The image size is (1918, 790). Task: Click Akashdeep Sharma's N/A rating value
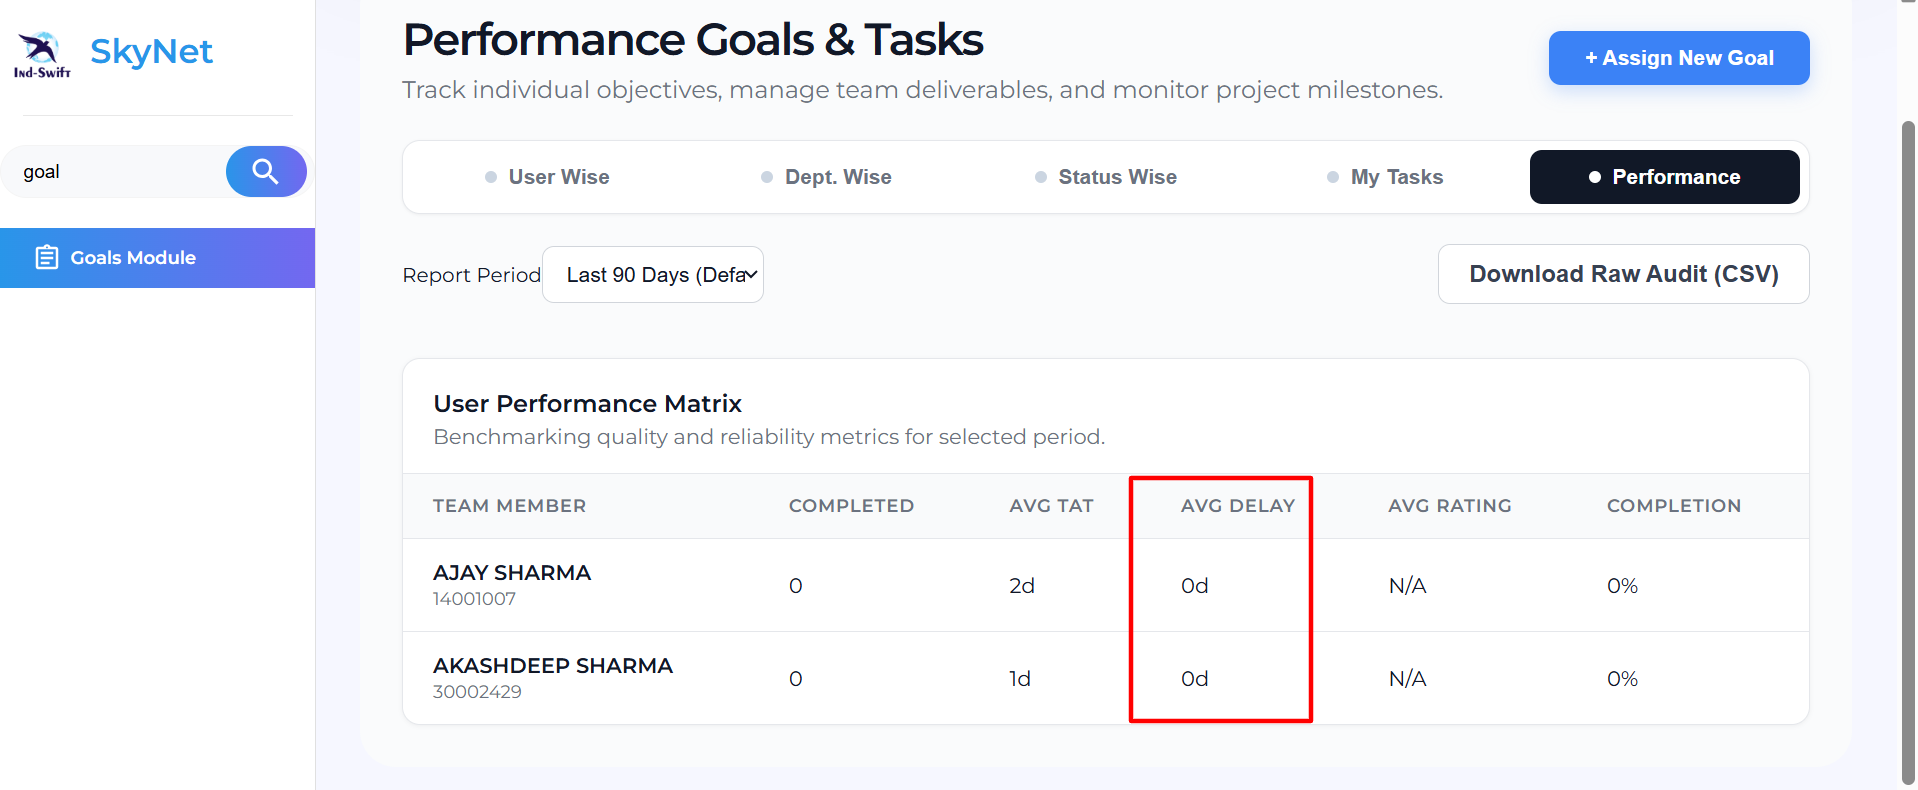tap(1408, 679)
